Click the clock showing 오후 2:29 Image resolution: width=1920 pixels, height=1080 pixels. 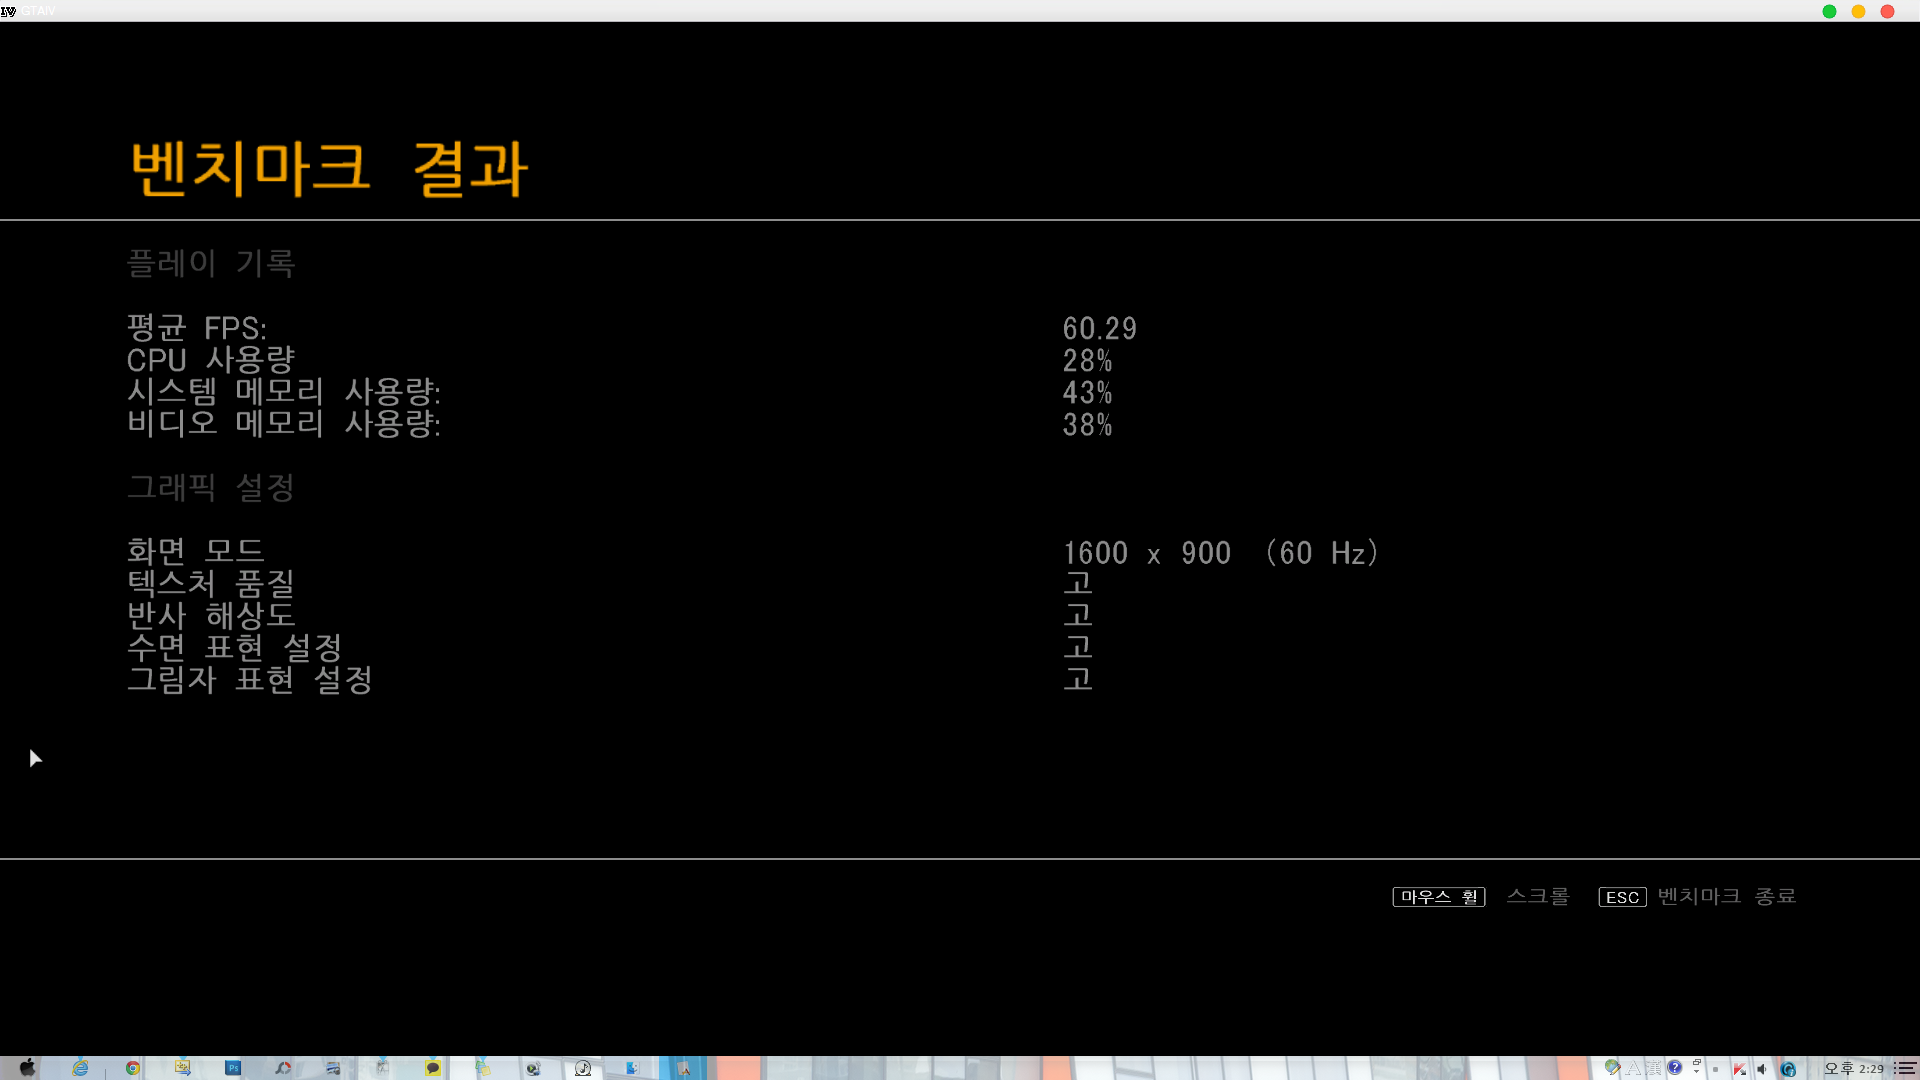(x=1854, y=1069)
